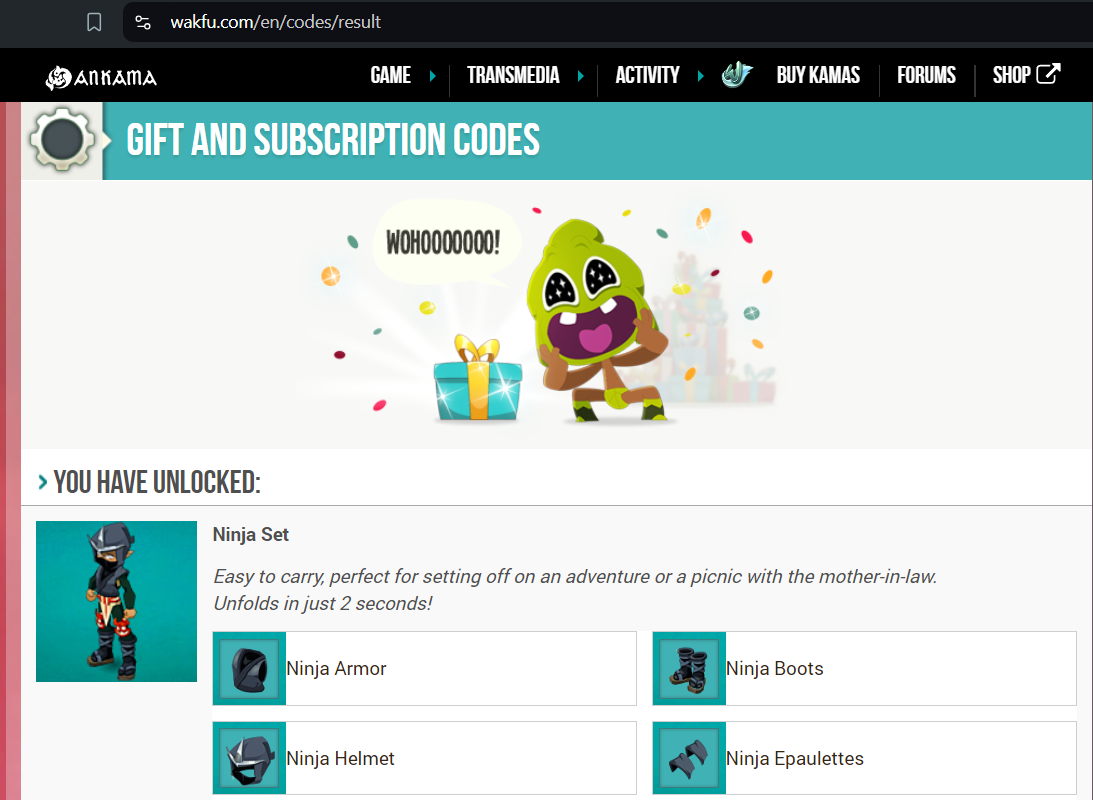Click the gear icon beside page title
The height and width of the screenshot is (800, 1093).
point(62,140)
